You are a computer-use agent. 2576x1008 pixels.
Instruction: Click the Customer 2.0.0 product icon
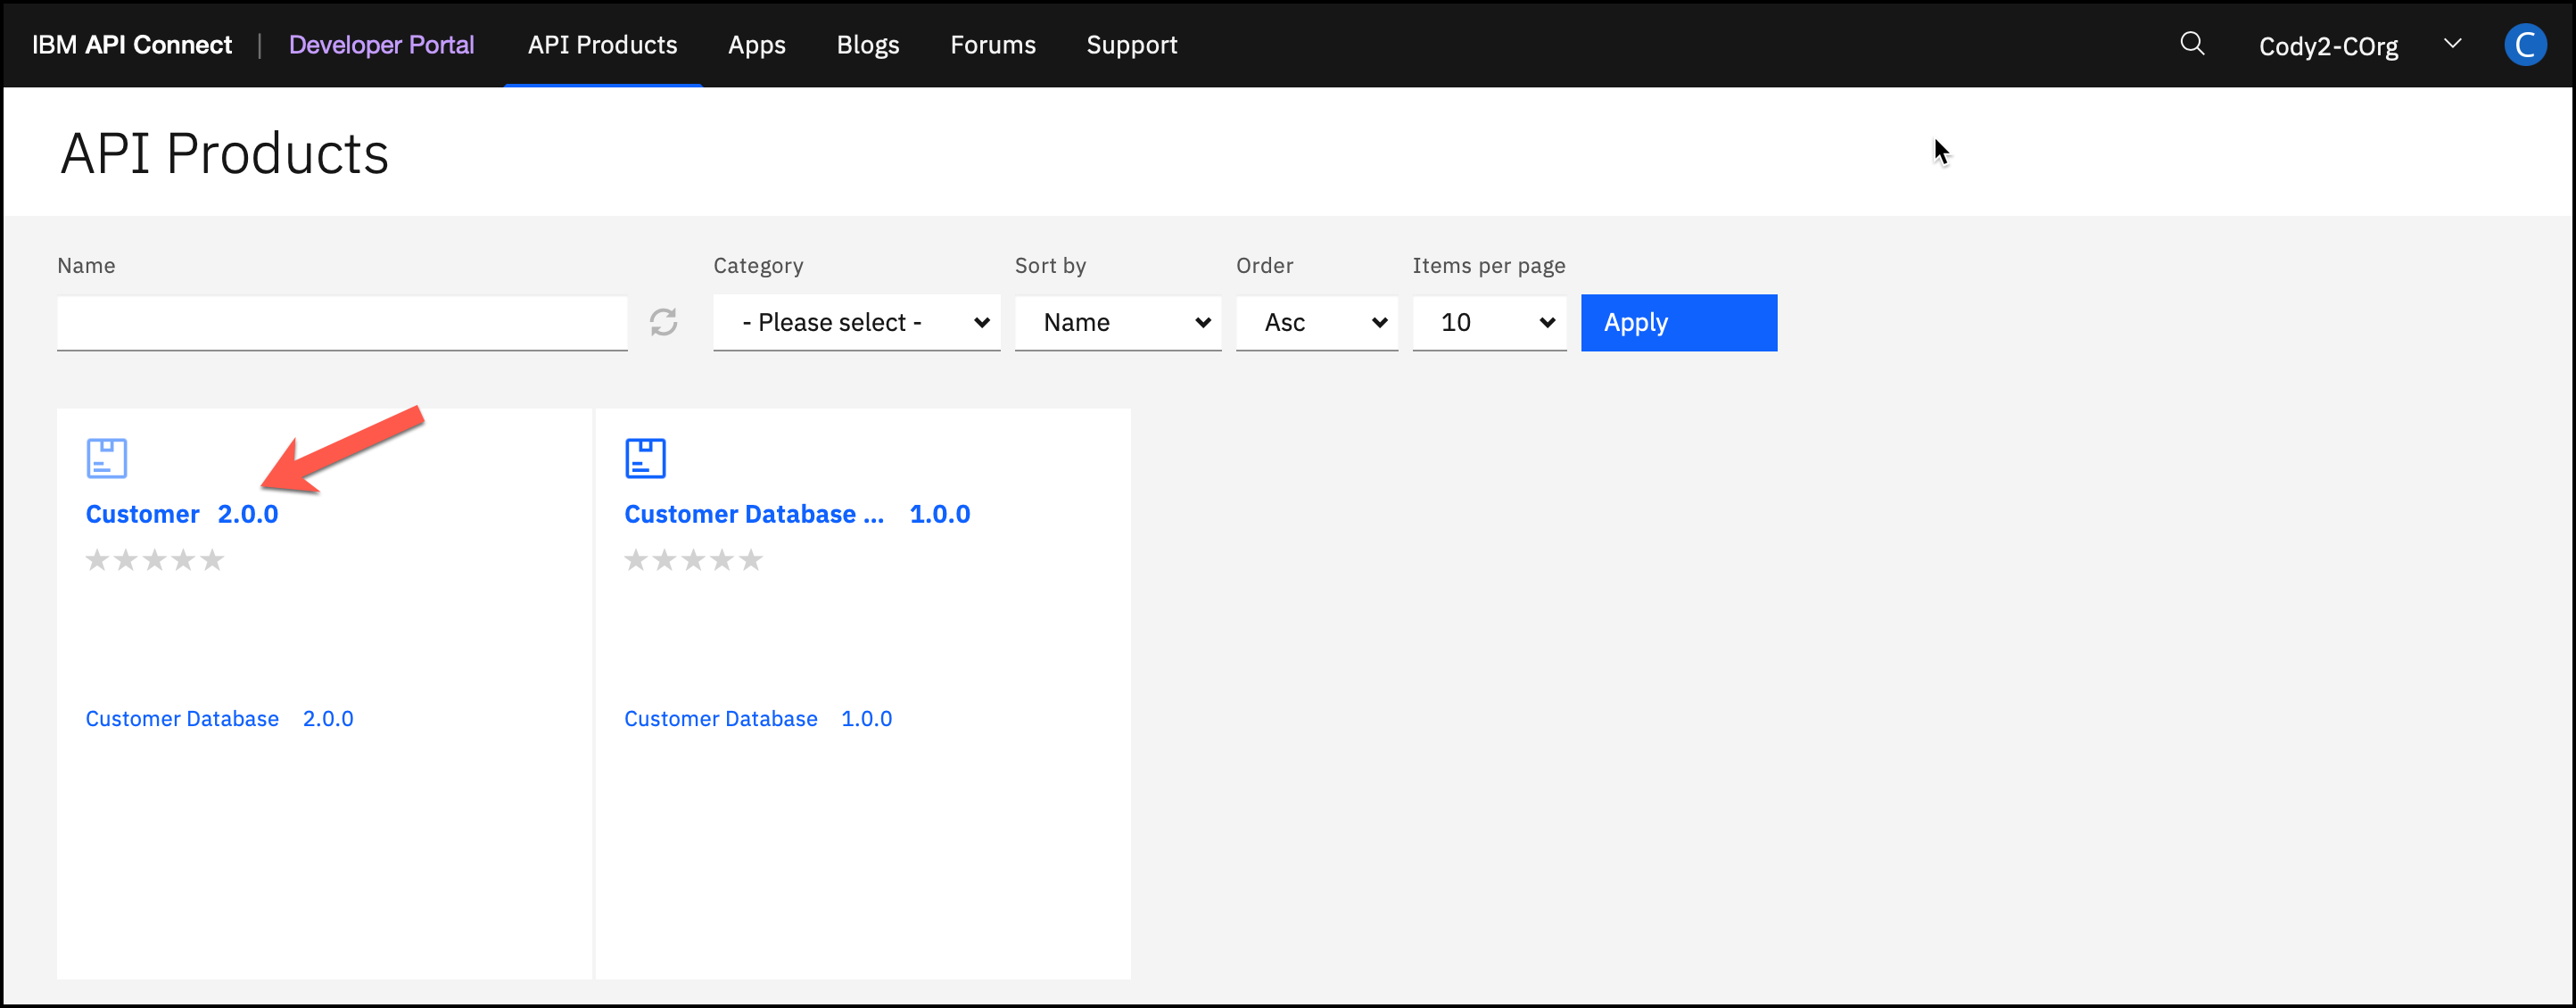(106, 458)
